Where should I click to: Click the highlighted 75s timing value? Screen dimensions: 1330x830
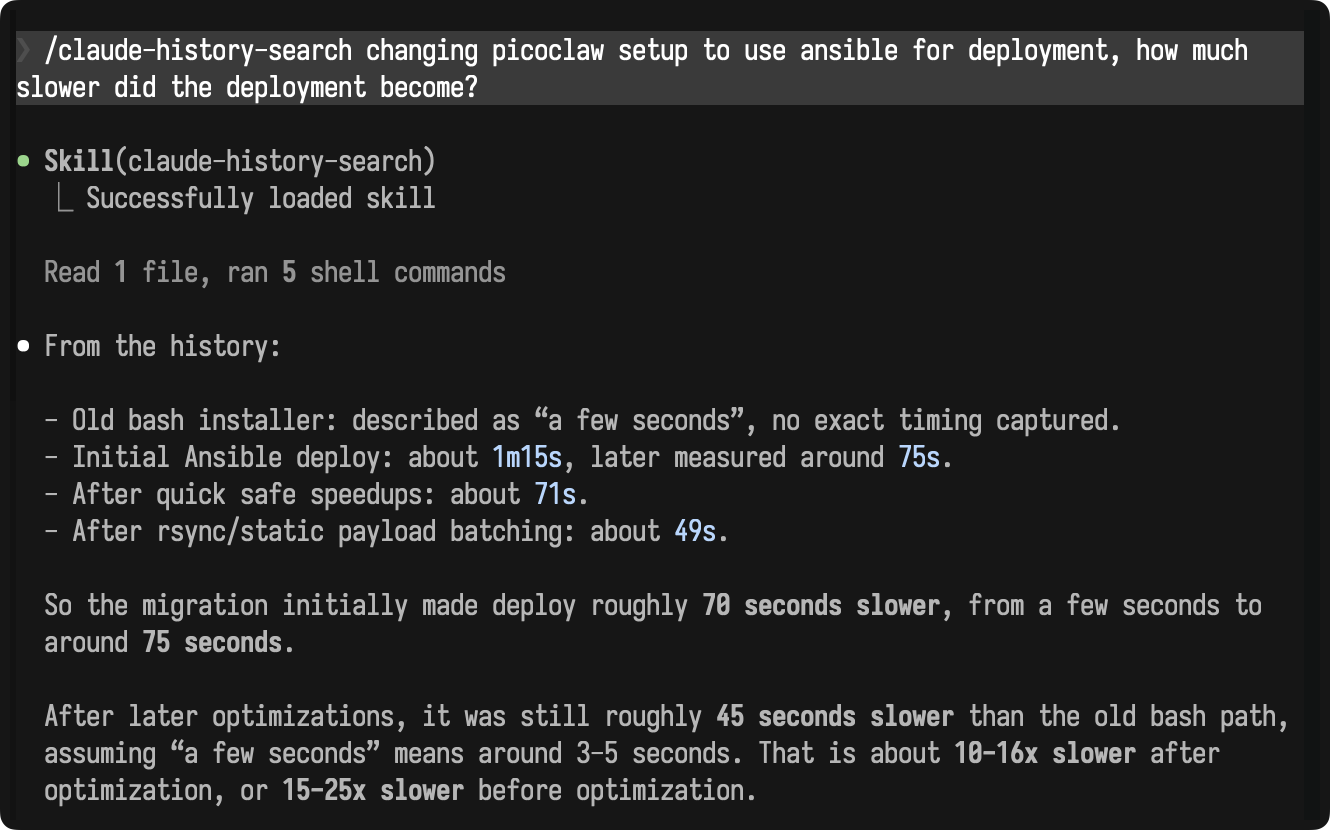pyautogui.click(x=919, y=458)
